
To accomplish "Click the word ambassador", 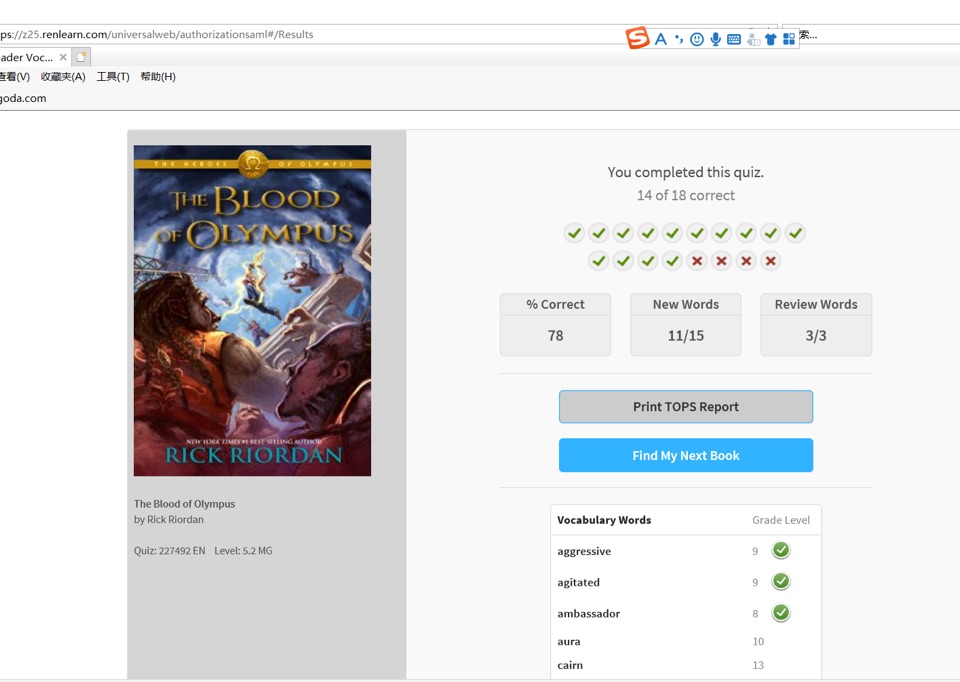I will 588,613.
